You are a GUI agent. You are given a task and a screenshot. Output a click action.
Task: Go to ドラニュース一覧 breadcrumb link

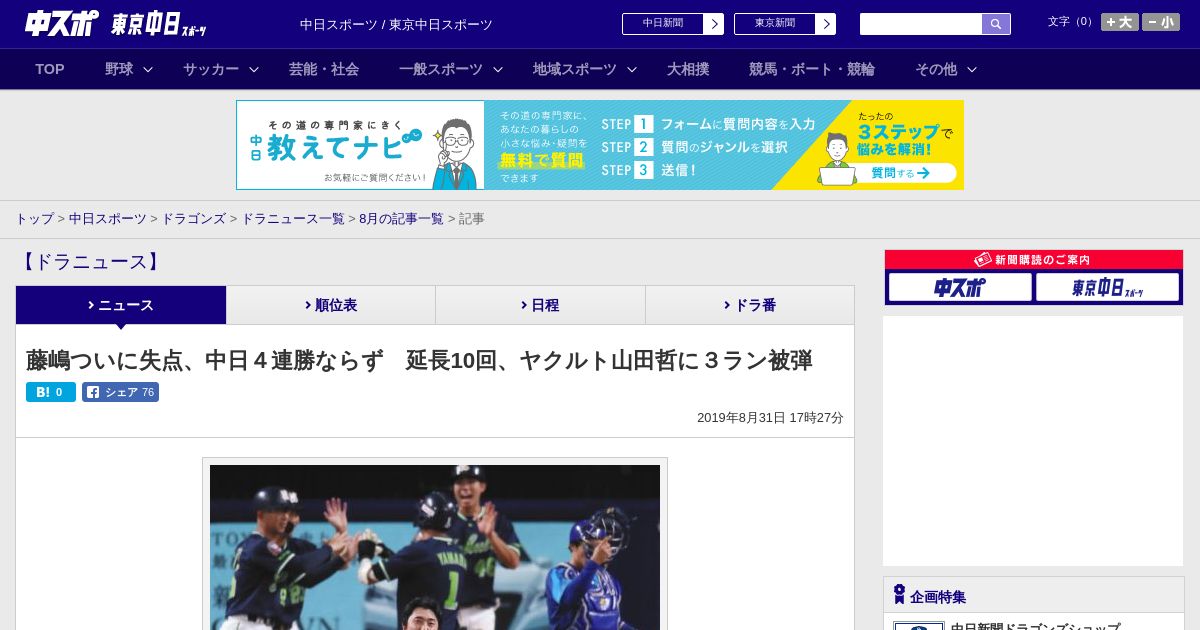[x=293, y=219]
